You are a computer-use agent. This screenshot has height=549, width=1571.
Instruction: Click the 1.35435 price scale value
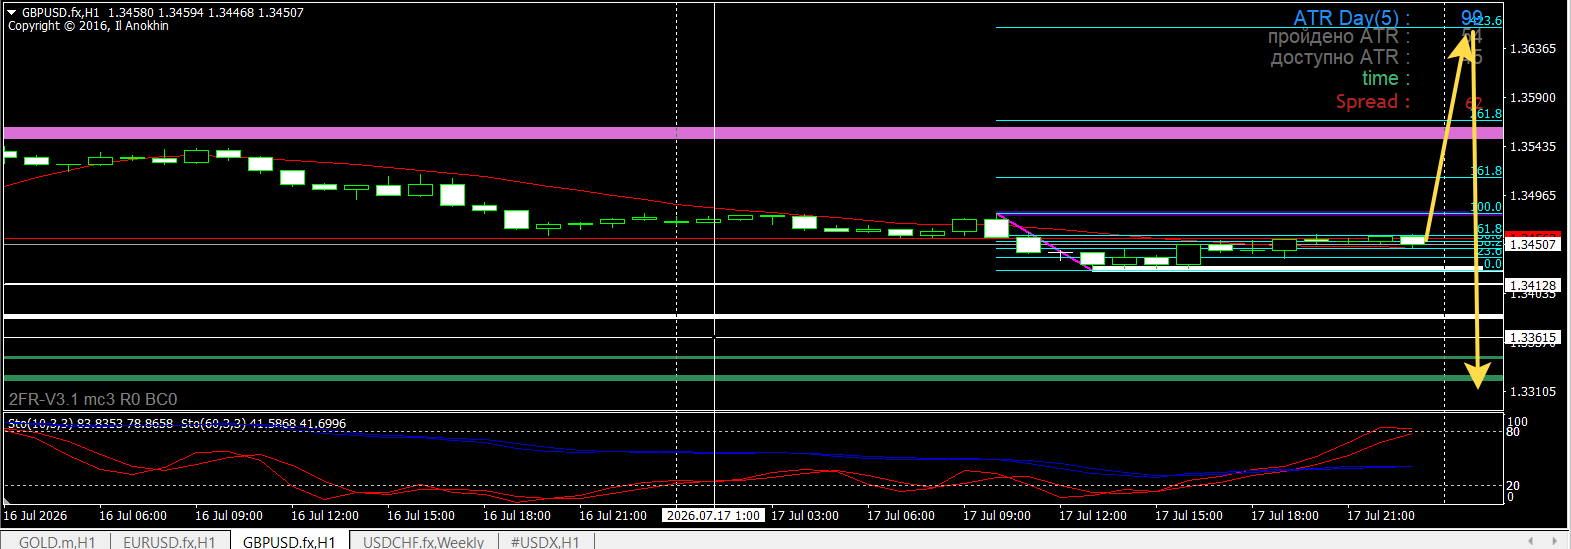1532,146
